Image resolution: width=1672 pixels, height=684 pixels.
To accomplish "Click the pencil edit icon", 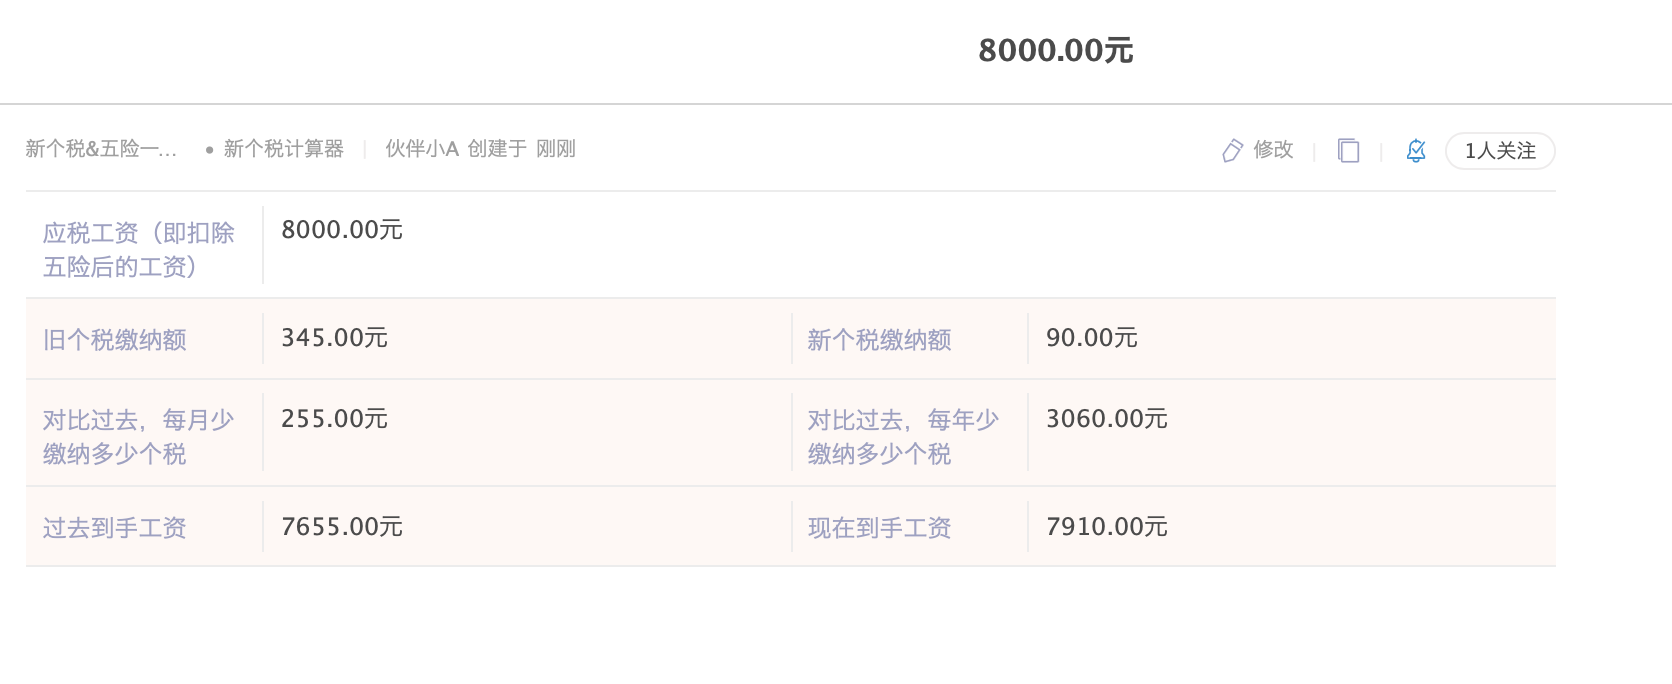I will 1232,150.
